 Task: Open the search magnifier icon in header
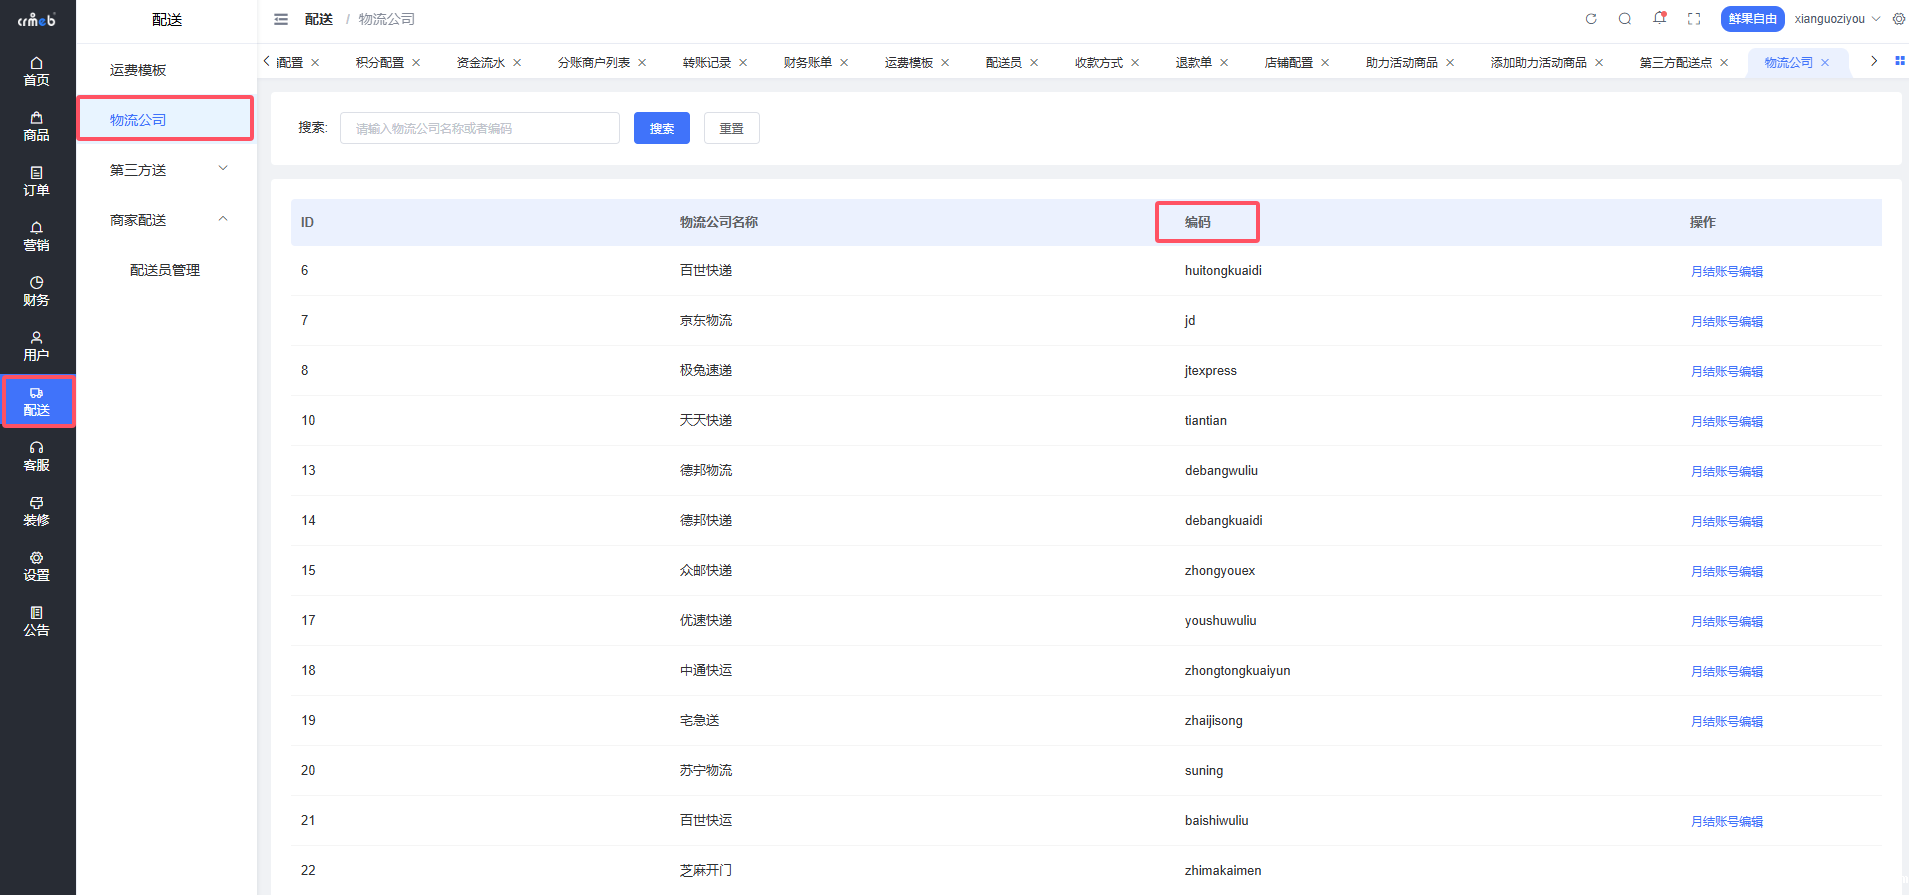[1625, 19]
